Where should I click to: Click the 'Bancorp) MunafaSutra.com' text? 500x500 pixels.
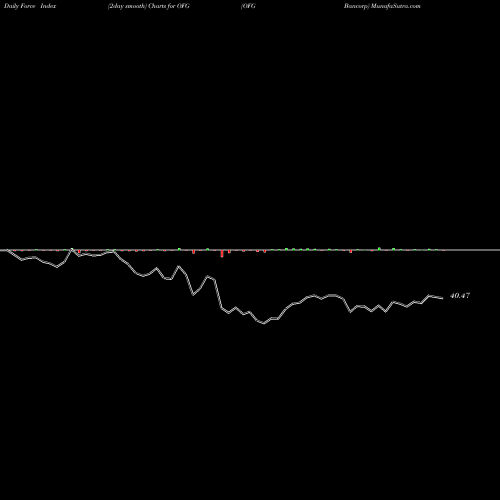click(382, 6)
